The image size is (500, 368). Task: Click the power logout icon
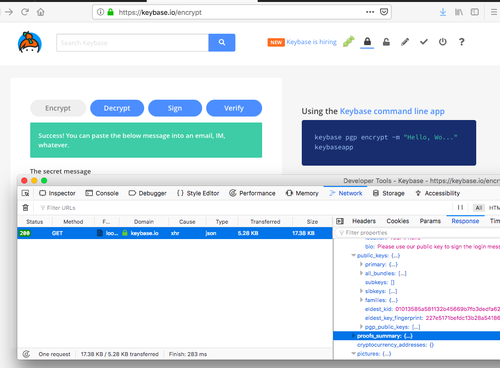442,42
